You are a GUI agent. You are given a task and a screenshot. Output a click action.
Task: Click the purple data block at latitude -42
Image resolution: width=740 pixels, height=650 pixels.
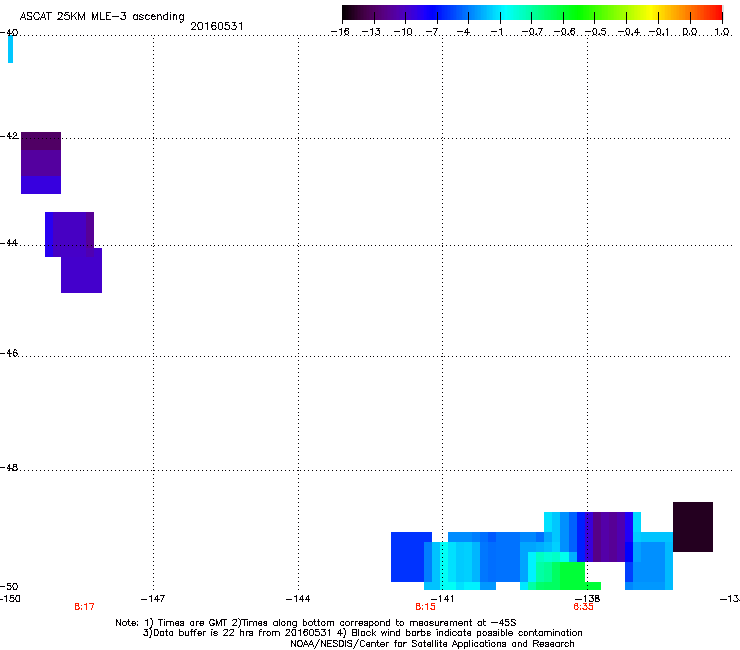(x=41, y=163)
